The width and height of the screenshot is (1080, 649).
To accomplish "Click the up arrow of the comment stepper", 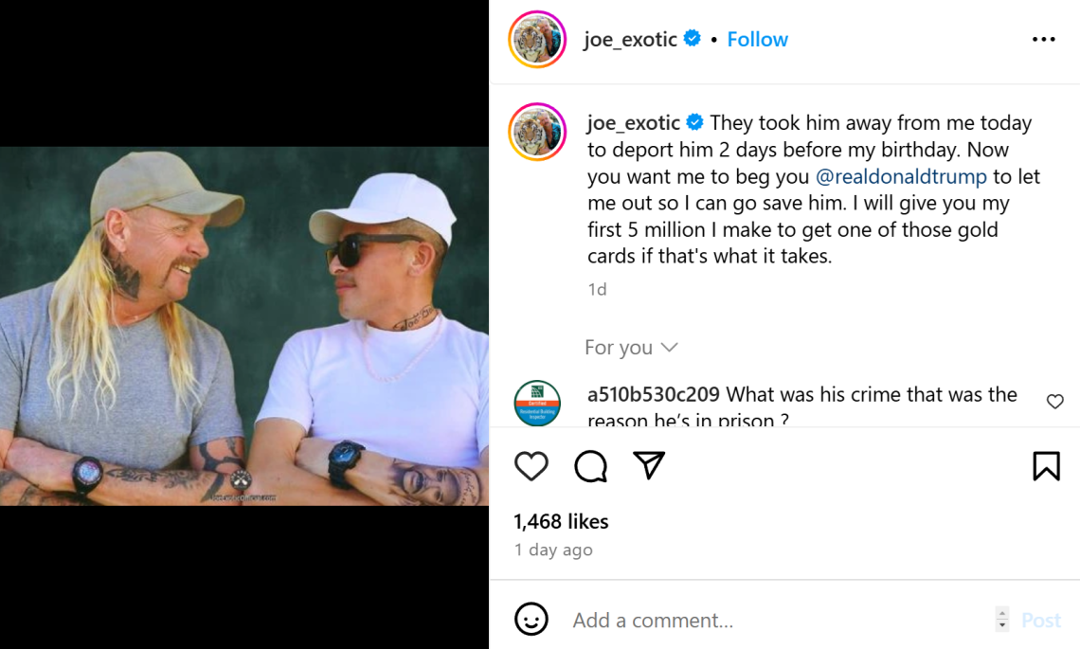I will (1001, 613).
